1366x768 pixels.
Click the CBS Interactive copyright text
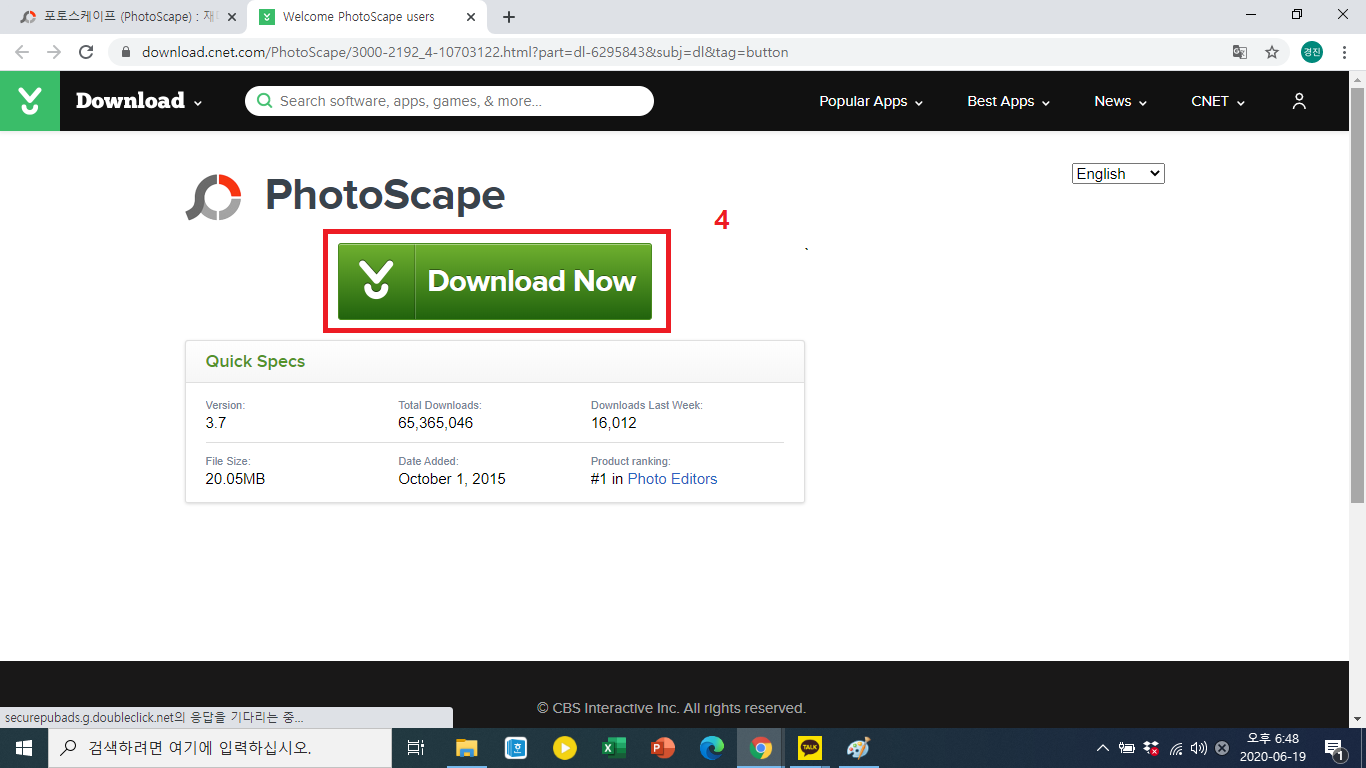671,708
